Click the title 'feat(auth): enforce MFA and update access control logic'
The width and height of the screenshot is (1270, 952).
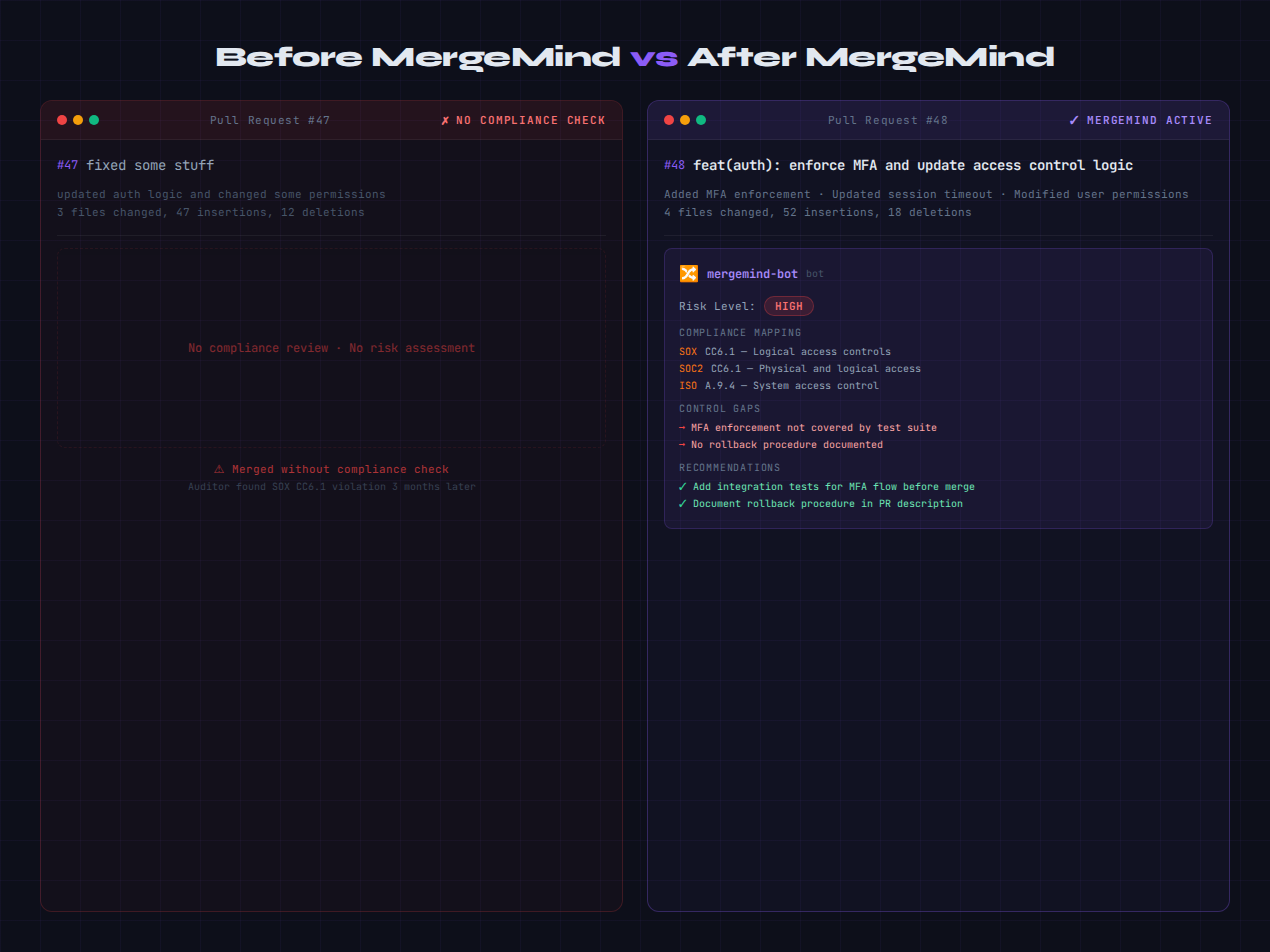[913, 165]
